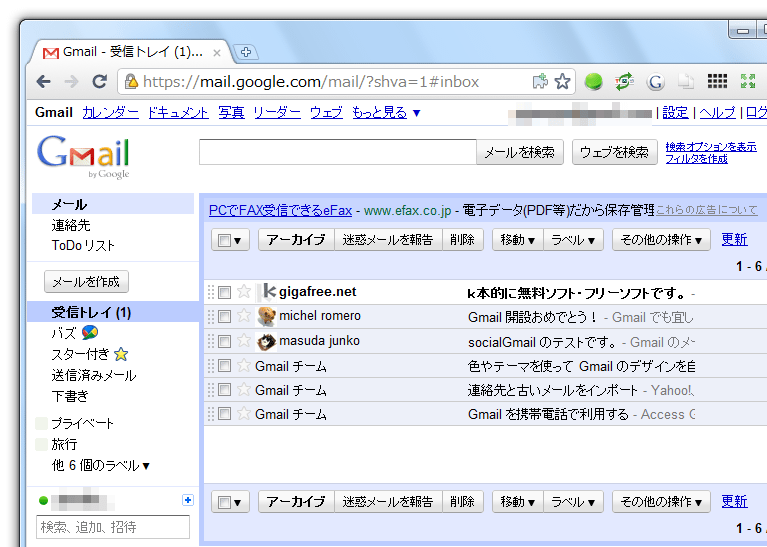The width and height of the screenshot is (767, 547).
Task: Tick the checkbox for the masuda junko message
Action: point(225,341)
